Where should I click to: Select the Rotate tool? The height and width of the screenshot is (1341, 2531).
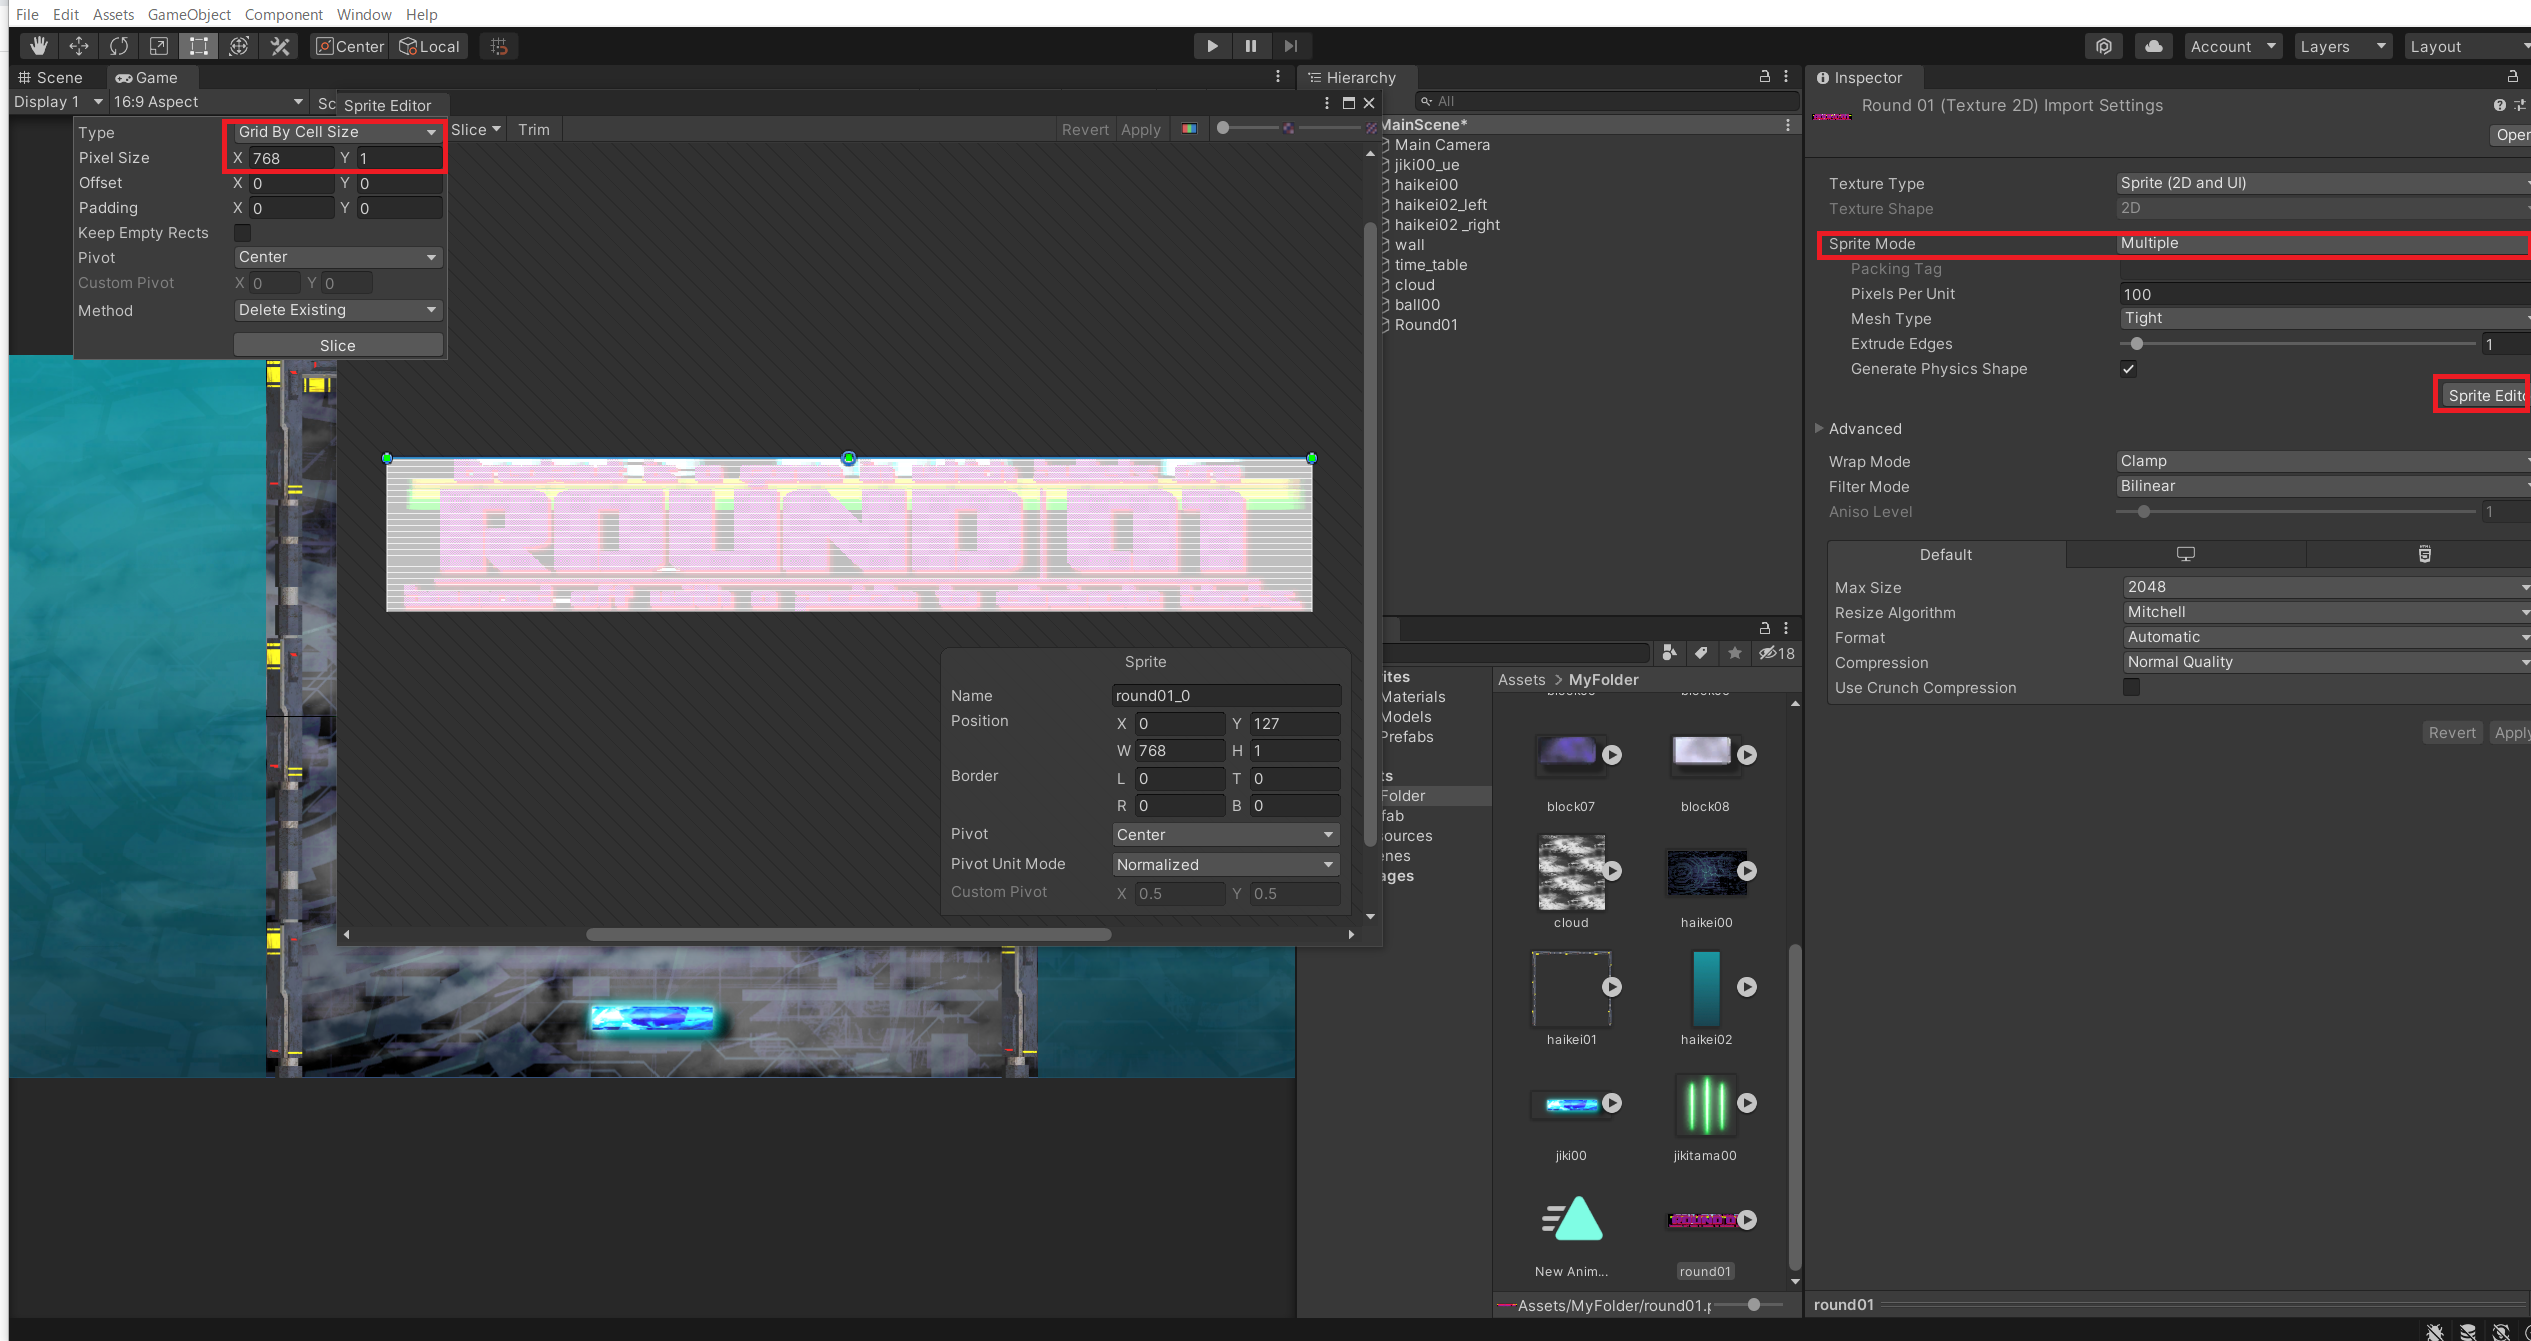(119, 46)
